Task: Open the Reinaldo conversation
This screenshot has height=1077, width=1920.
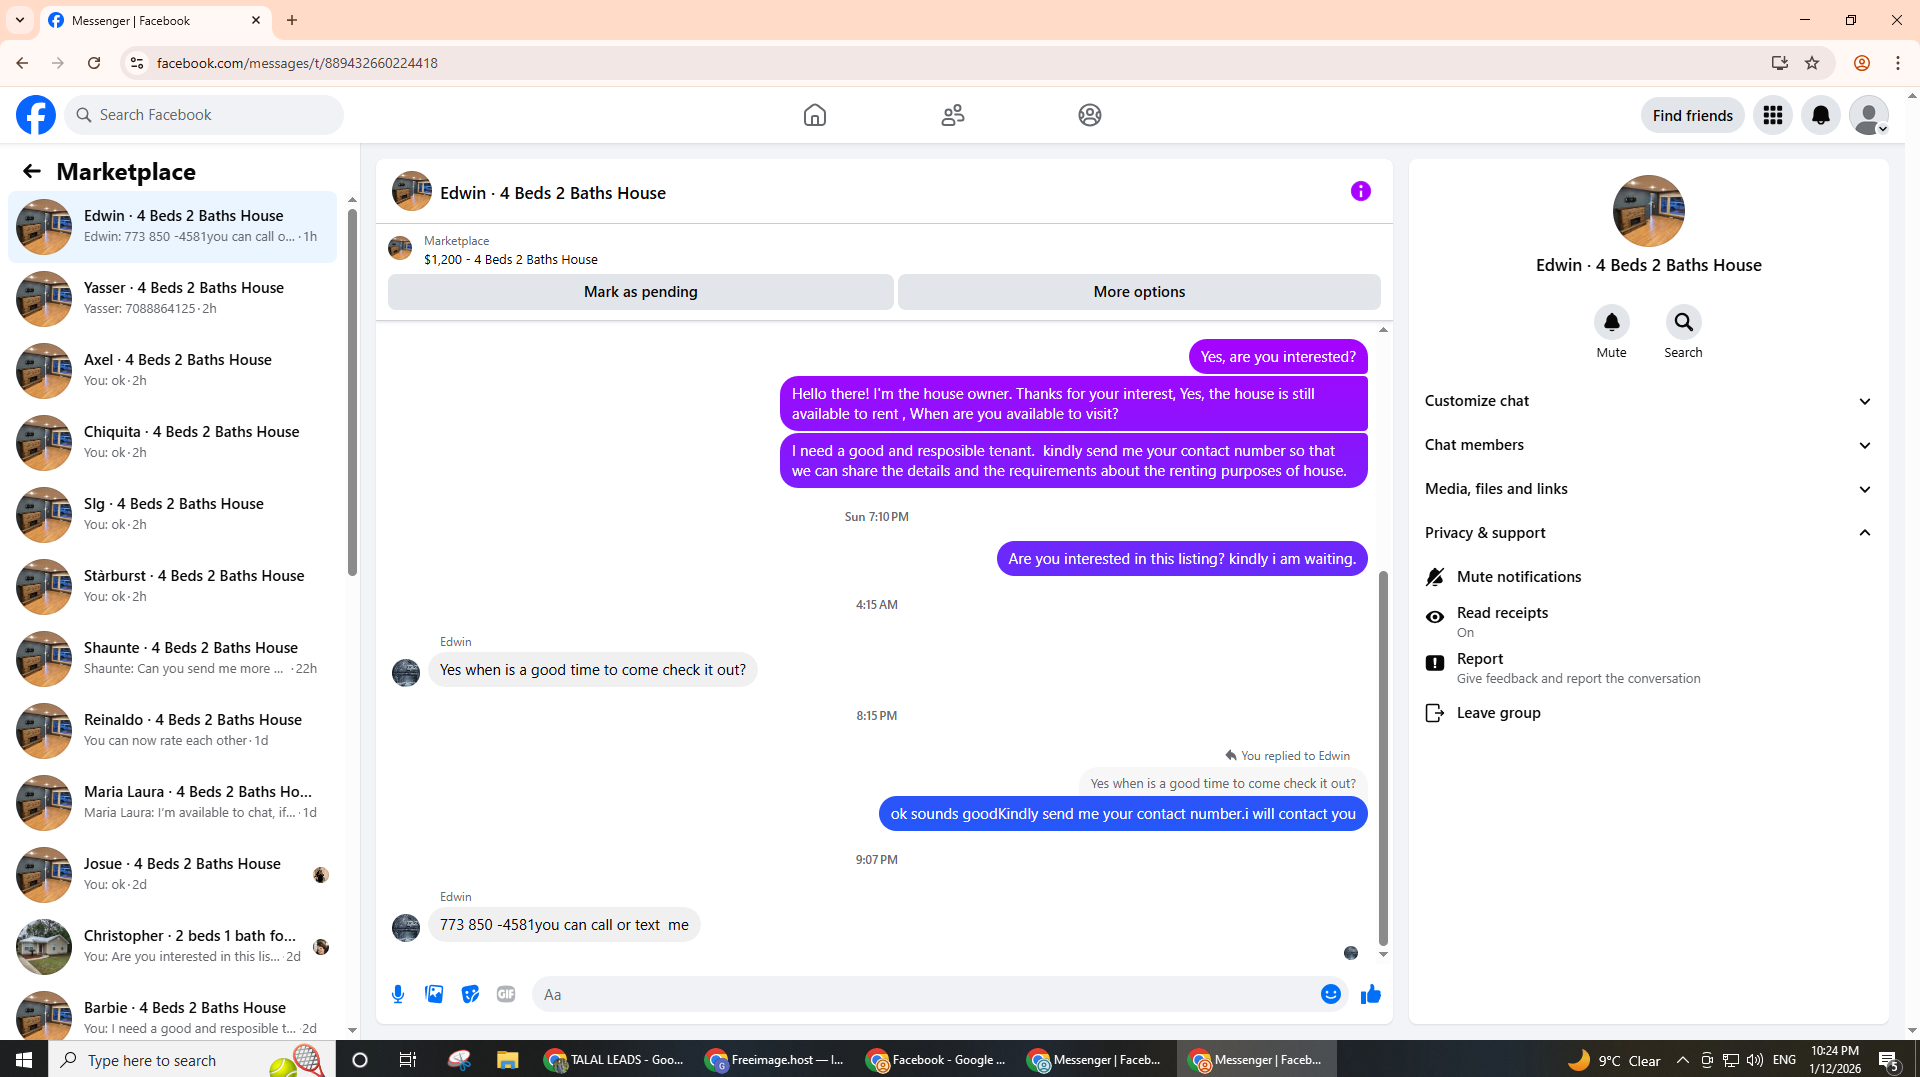Action: tap(173, 730)
